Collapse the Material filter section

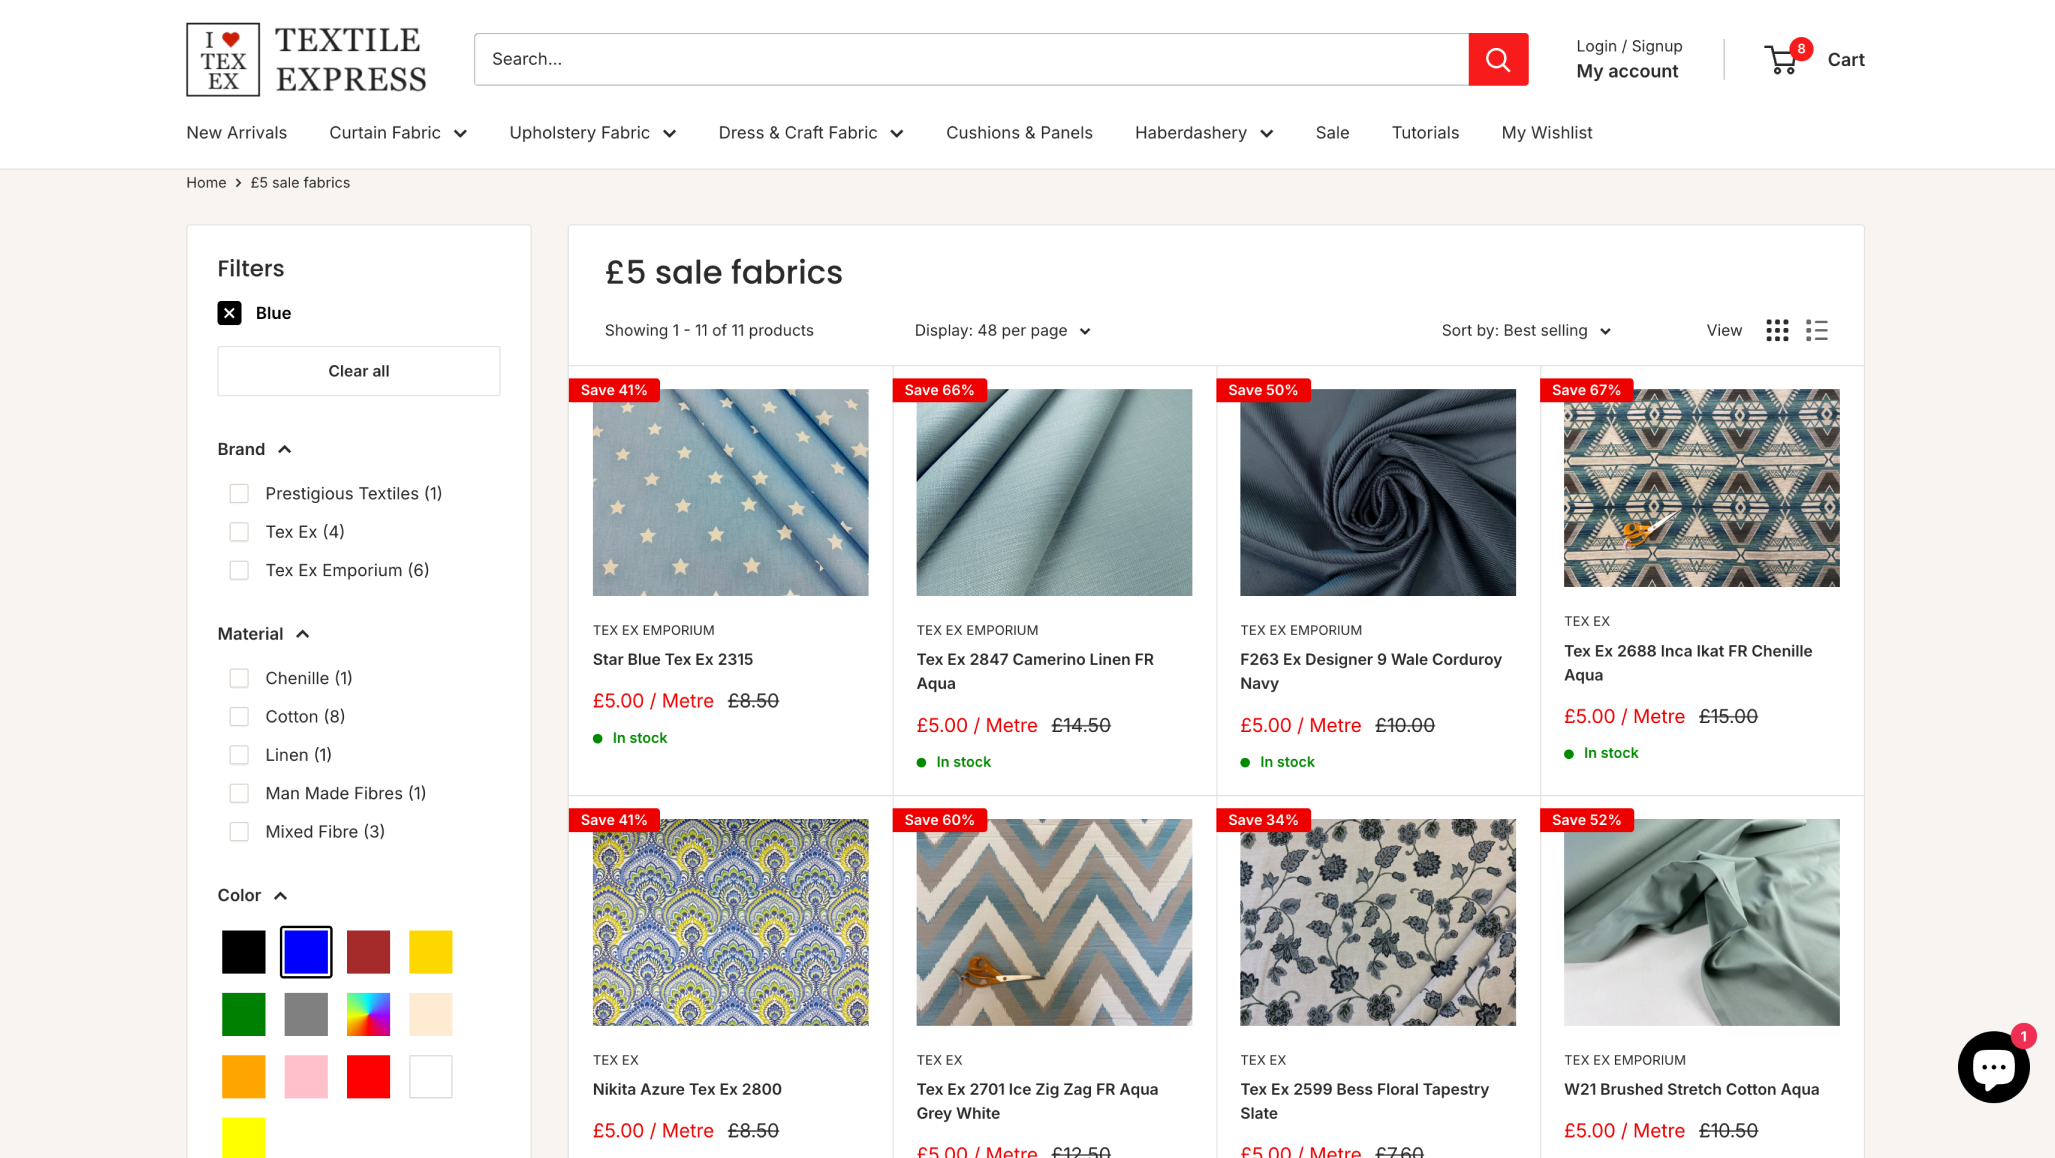(x=263, y=634)
